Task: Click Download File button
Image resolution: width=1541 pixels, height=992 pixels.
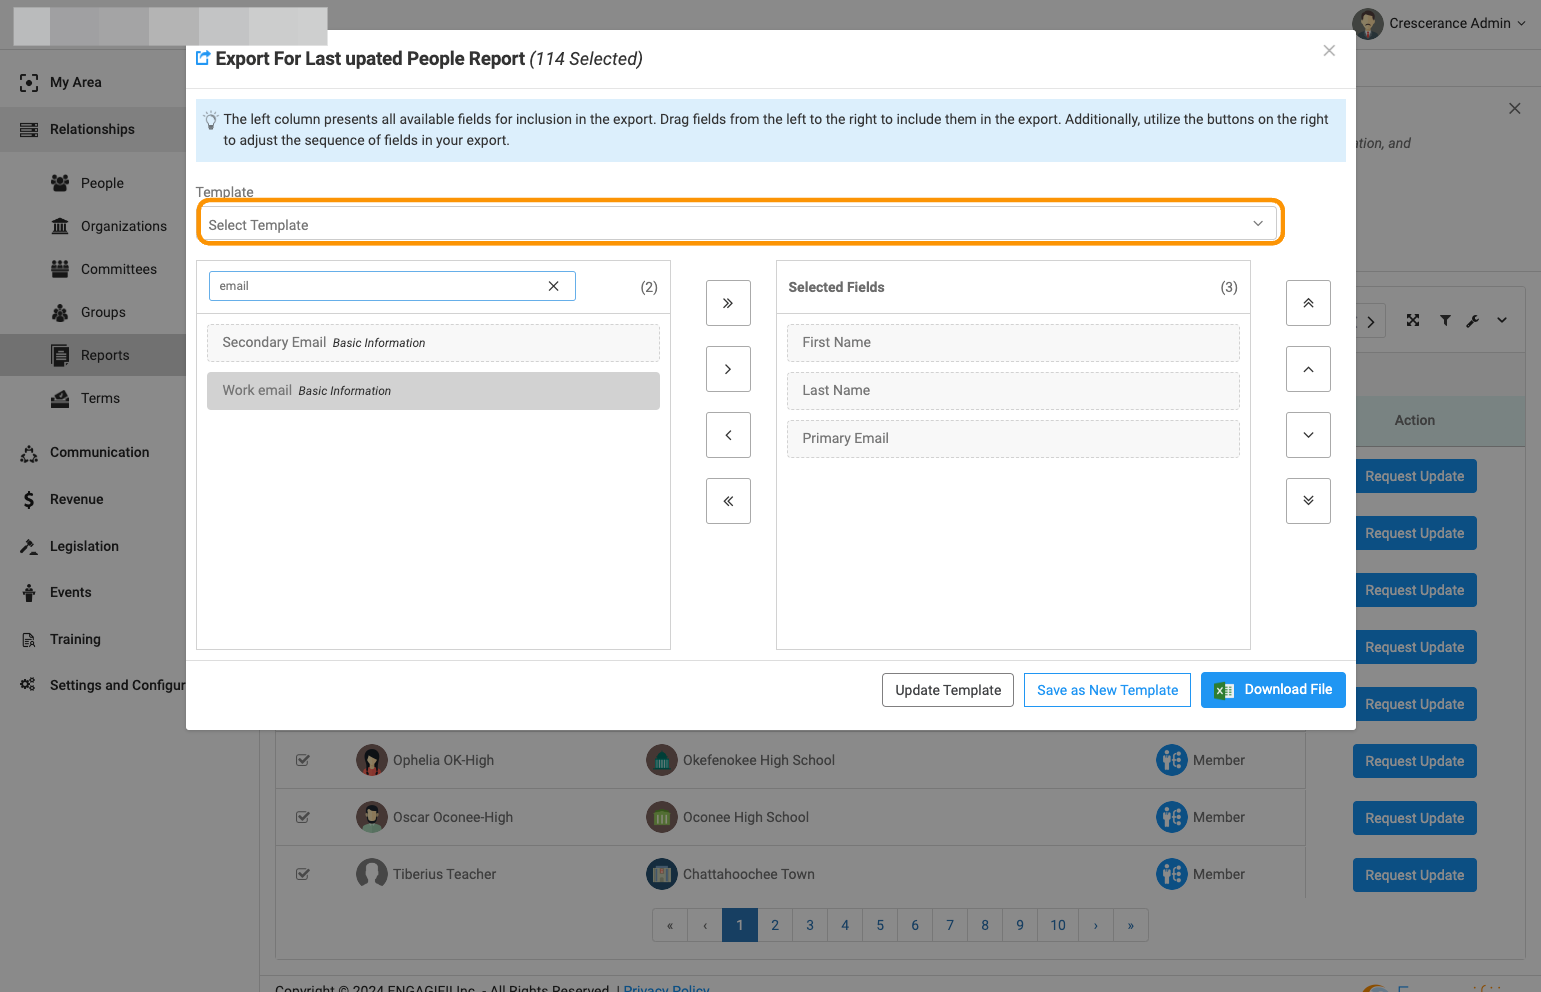Action: click(1273, 690)
